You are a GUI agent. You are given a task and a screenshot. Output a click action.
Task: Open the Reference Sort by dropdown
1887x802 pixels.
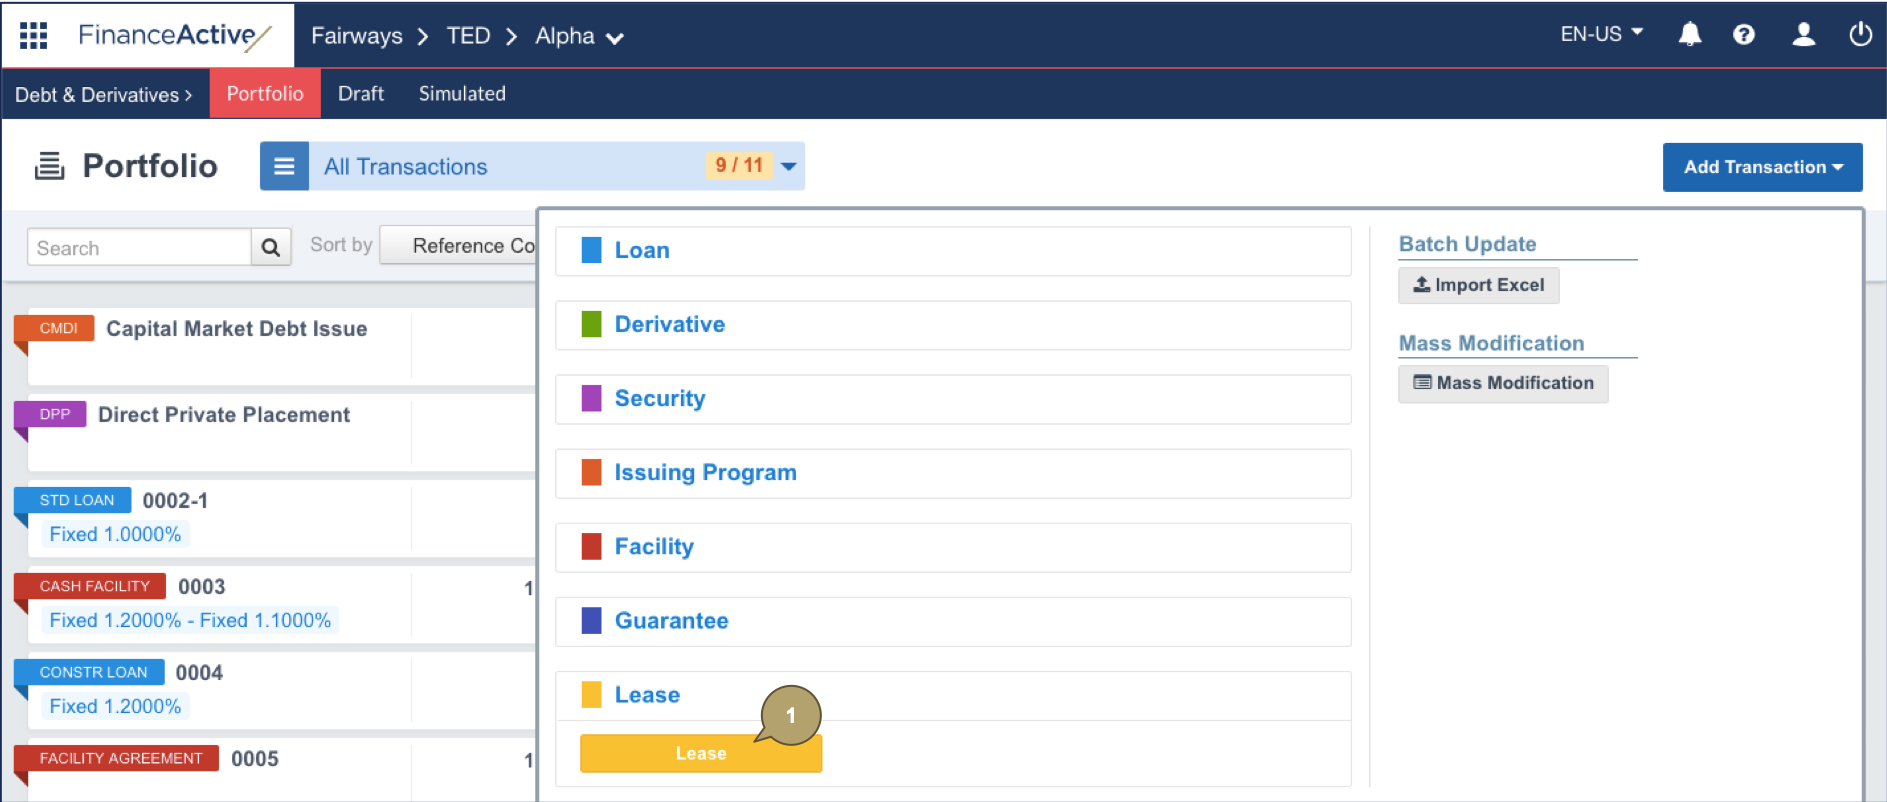tap(459, 246)
